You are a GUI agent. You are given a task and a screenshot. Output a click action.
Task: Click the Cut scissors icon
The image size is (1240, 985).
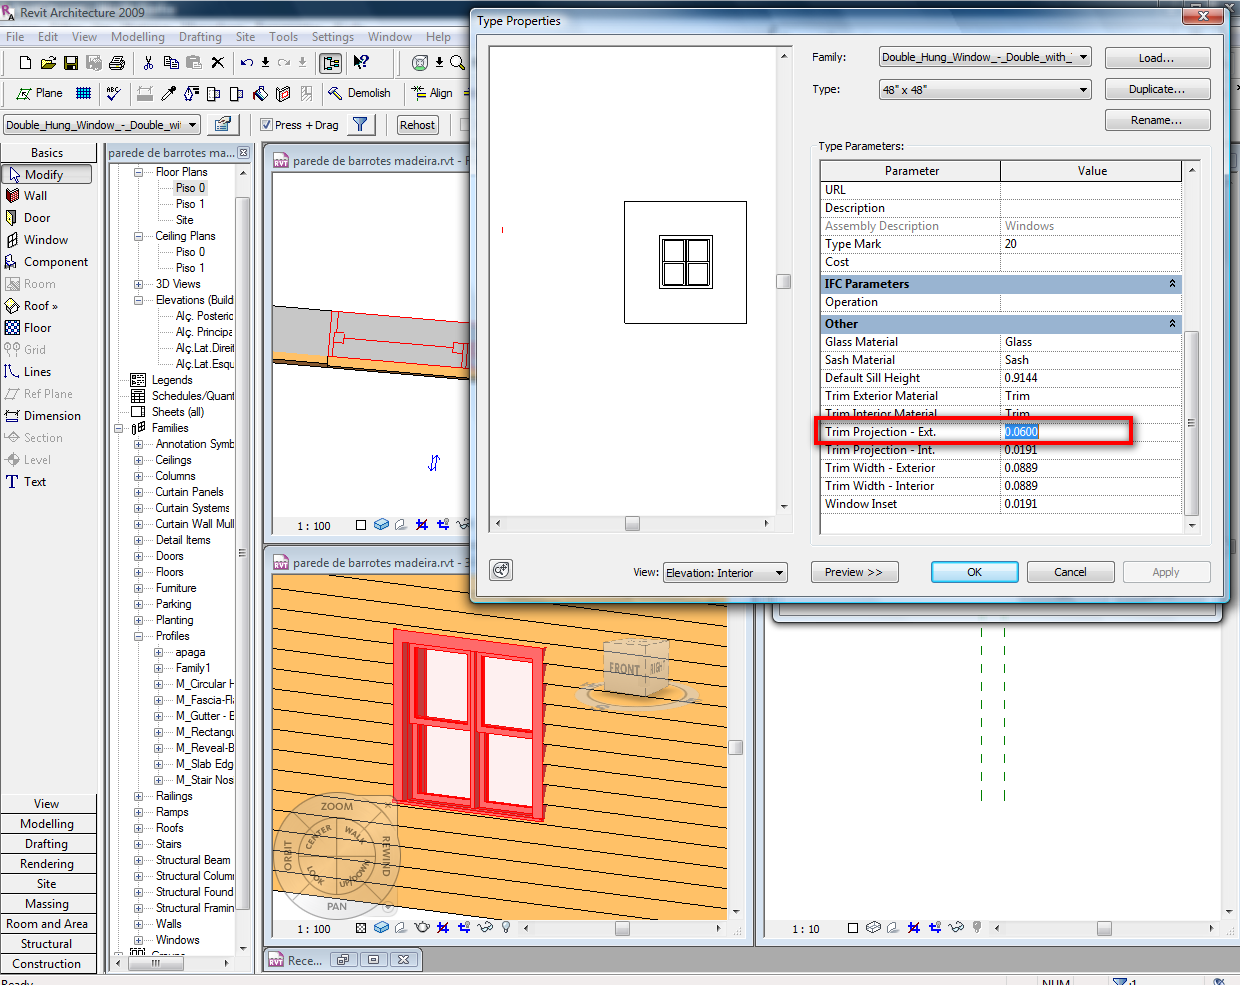tap(148, 63)
